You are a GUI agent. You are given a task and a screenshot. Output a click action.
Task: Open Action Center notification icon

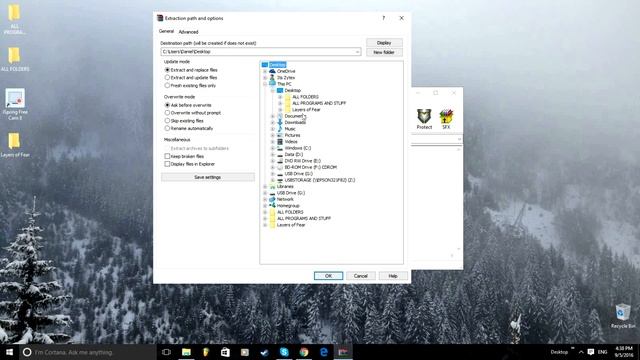point(591,352)
